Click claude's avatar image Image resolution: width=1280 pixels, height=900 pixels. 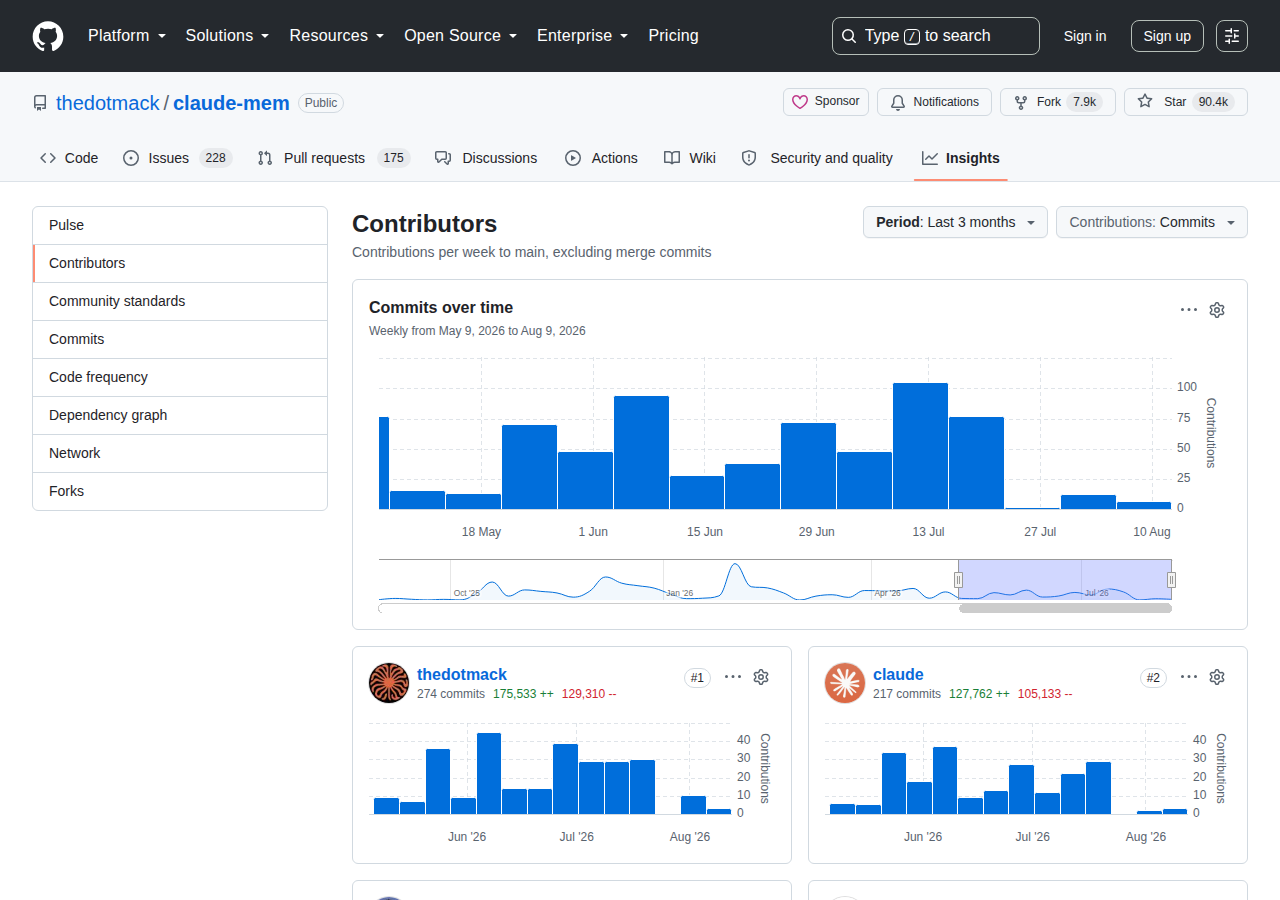pos(845,683)
